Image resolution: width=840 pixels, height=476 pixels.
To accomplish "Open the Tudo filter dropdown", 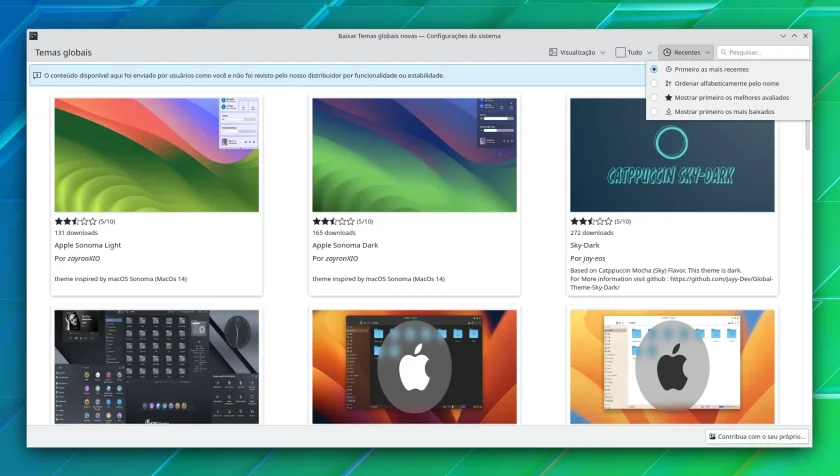I will tap(634, 52).
